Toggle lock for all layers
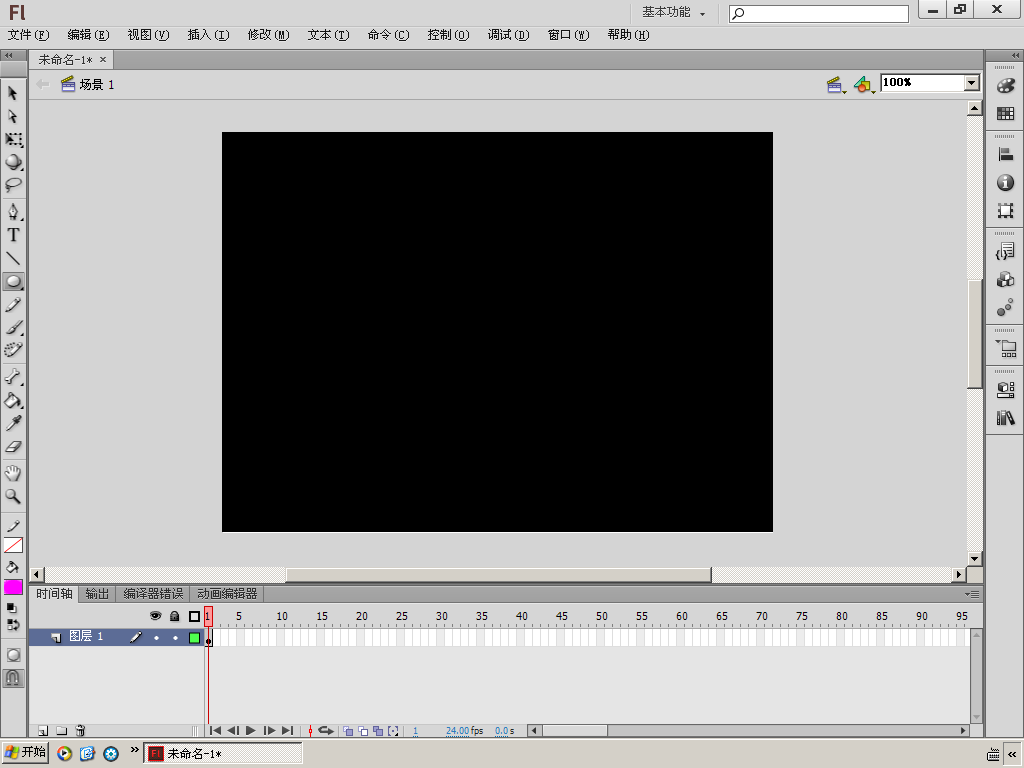 (174, 616)
